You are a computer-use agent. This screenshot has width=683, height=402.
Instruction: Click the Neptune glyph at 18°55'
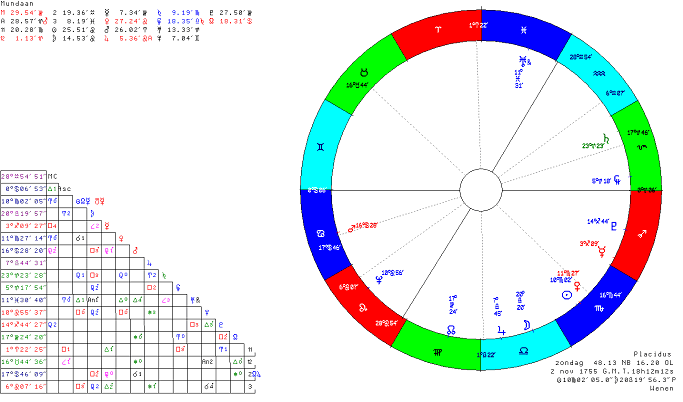click(x=380, y=279)
